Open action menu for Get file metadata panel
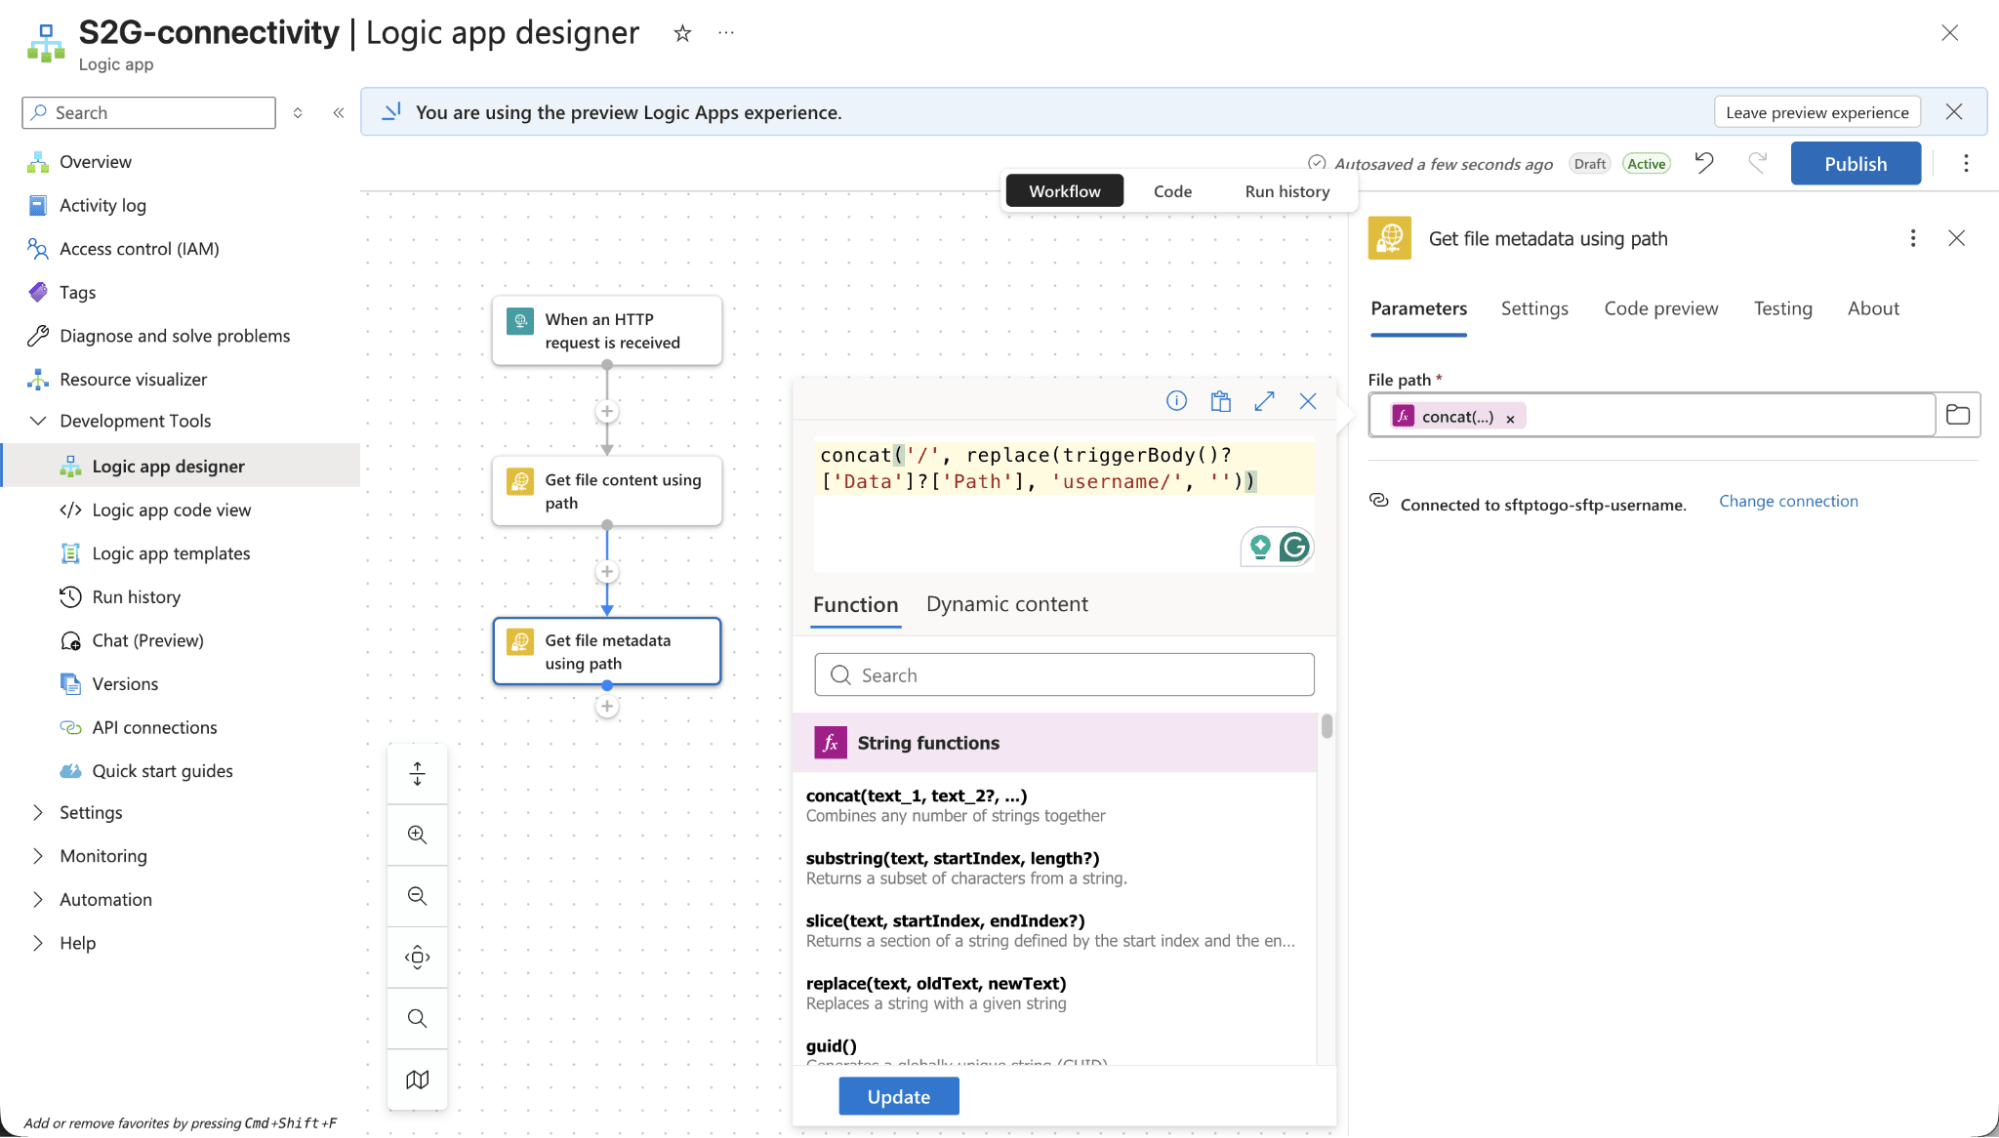 coord(1913,238)
